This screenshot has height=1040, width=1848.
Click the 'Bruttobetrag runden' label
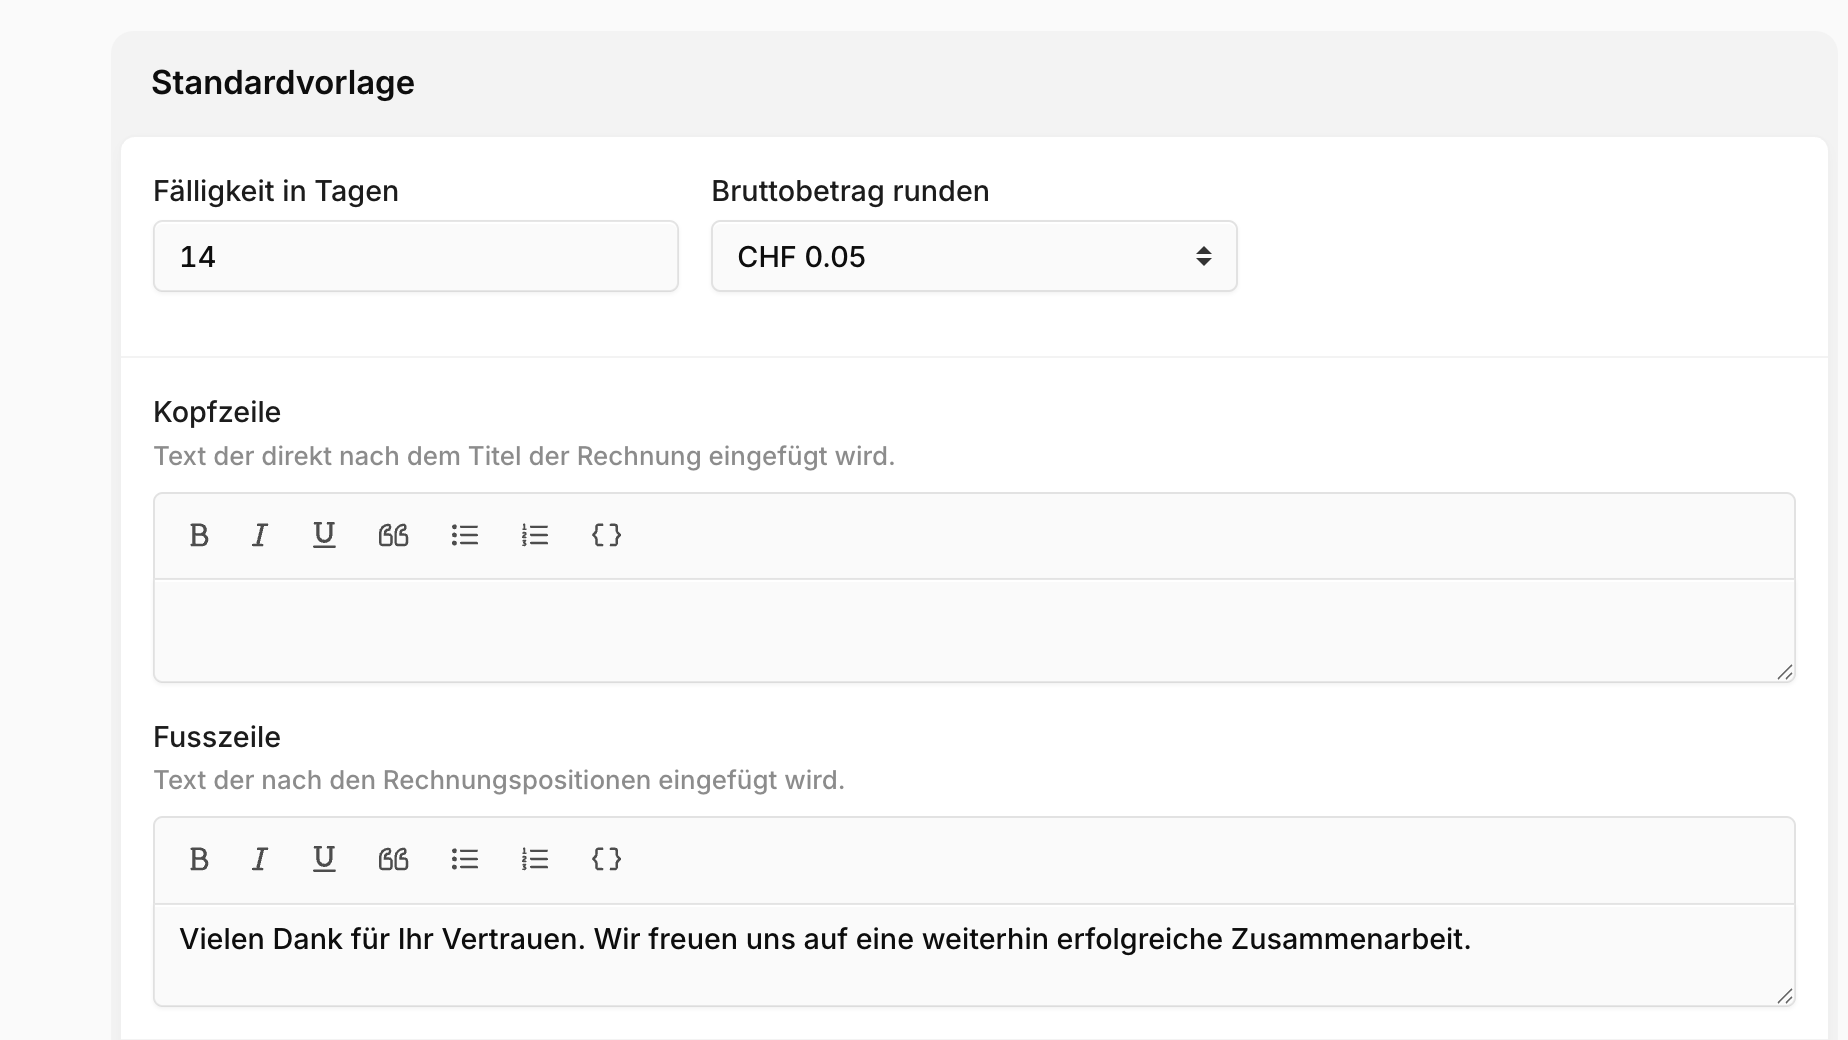click(850, 191)
